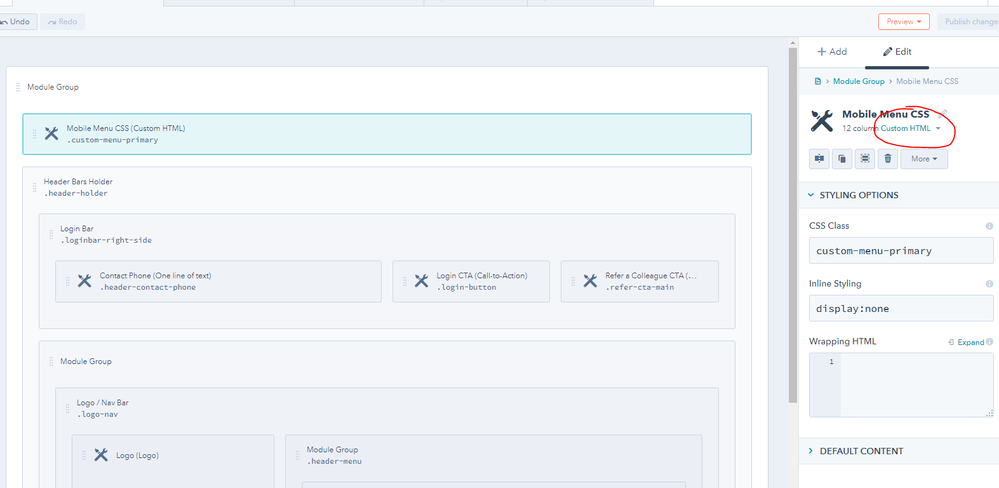Open the Preview dropdown button

903,22
